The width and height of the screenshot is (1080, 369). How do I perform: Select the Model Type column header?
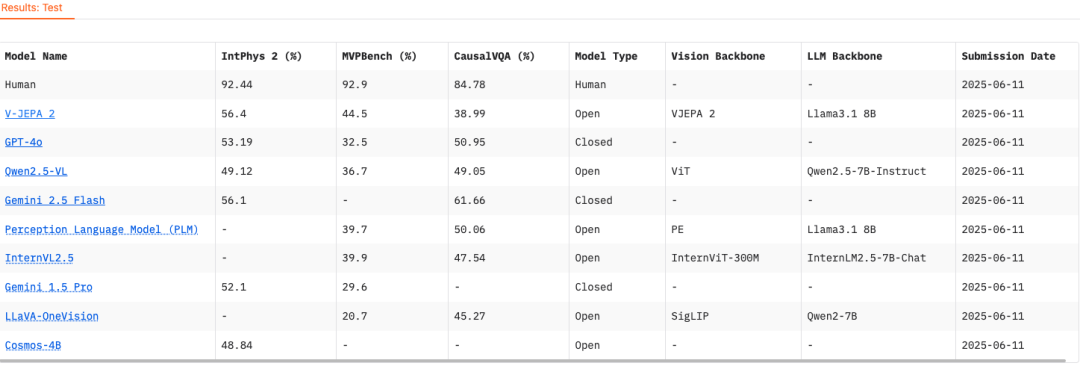click(606, 56)
